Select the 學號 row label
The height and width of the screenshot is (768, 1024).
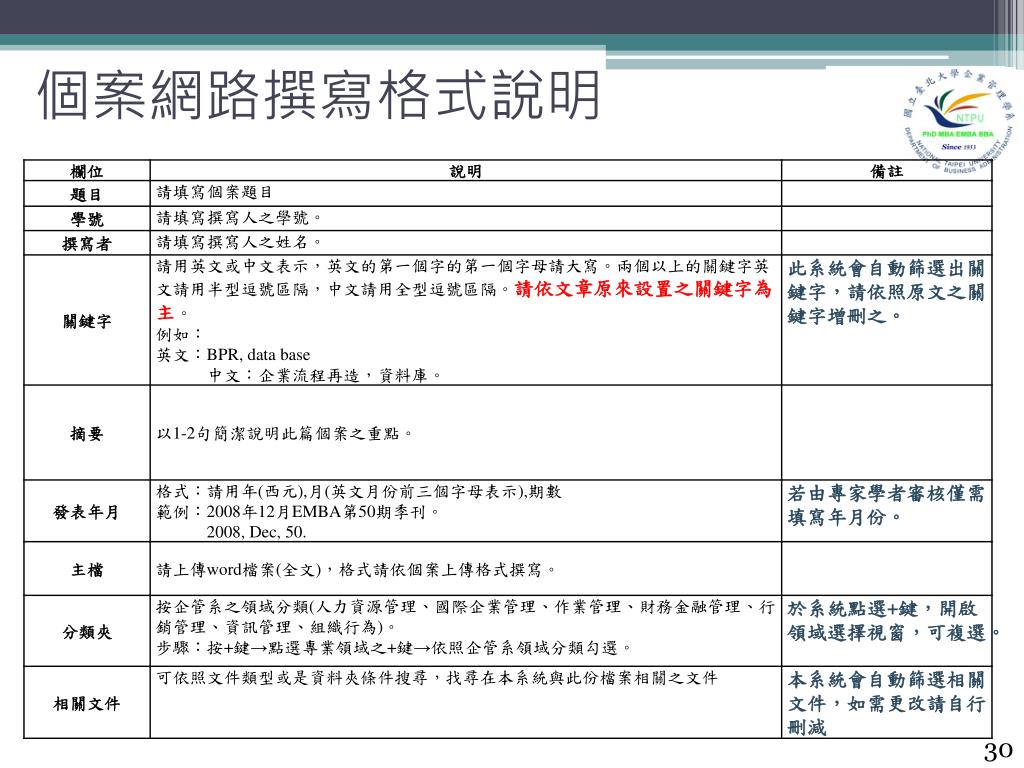click(86, 219)
